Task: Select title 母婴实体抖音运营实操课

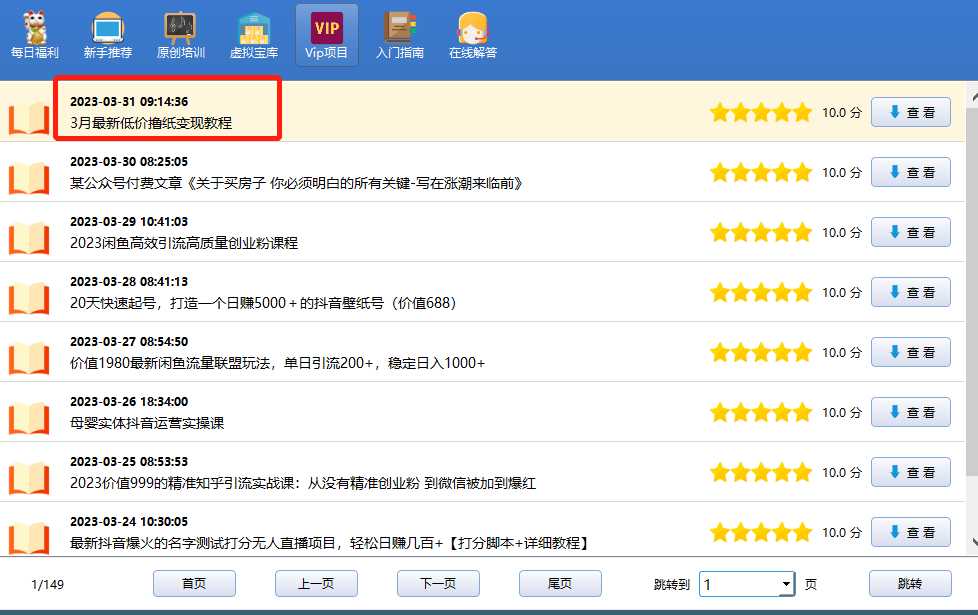Action: 147,422
